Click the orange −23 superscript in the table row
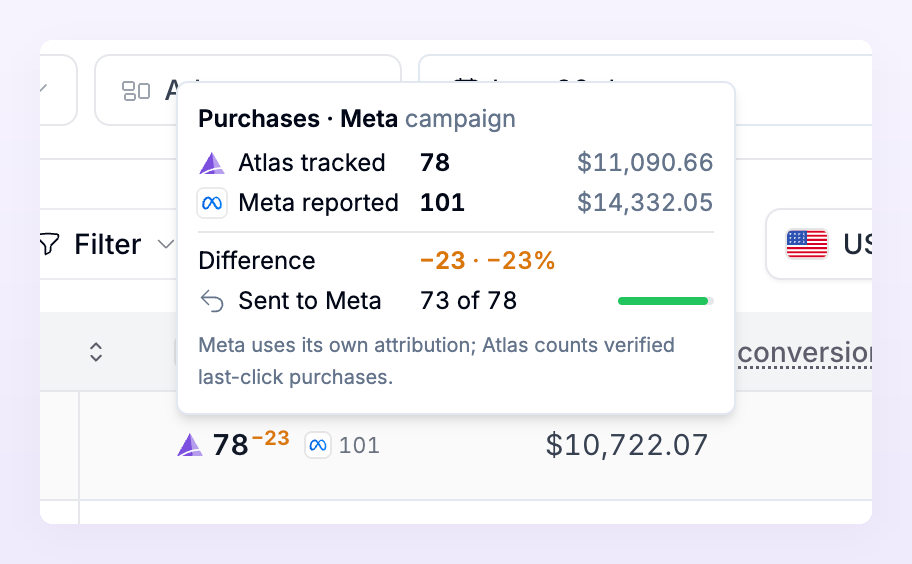The width and height of the screenshot is (912, 564). point(270,438)
